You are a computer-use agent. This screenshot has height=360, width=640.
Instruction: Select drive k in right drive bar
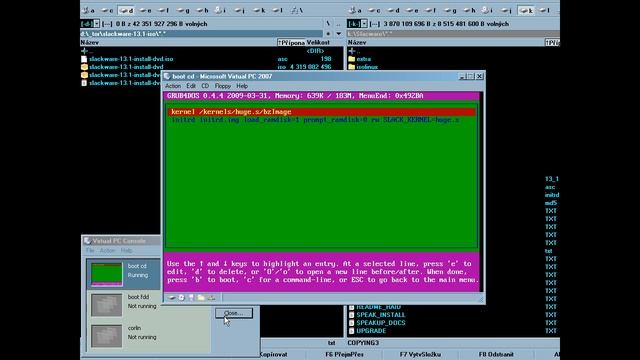pos(526,10)
